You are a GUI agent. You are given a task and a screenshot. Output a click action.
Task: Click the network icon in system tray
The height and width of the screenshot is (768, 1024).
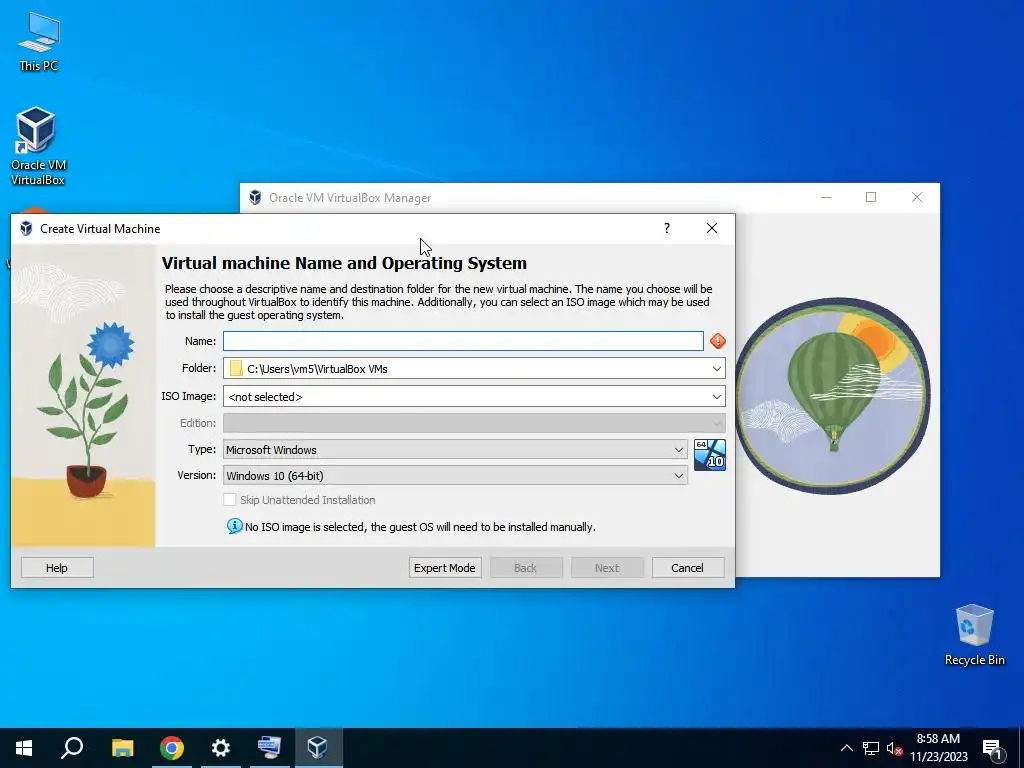[x=871, y=748]
